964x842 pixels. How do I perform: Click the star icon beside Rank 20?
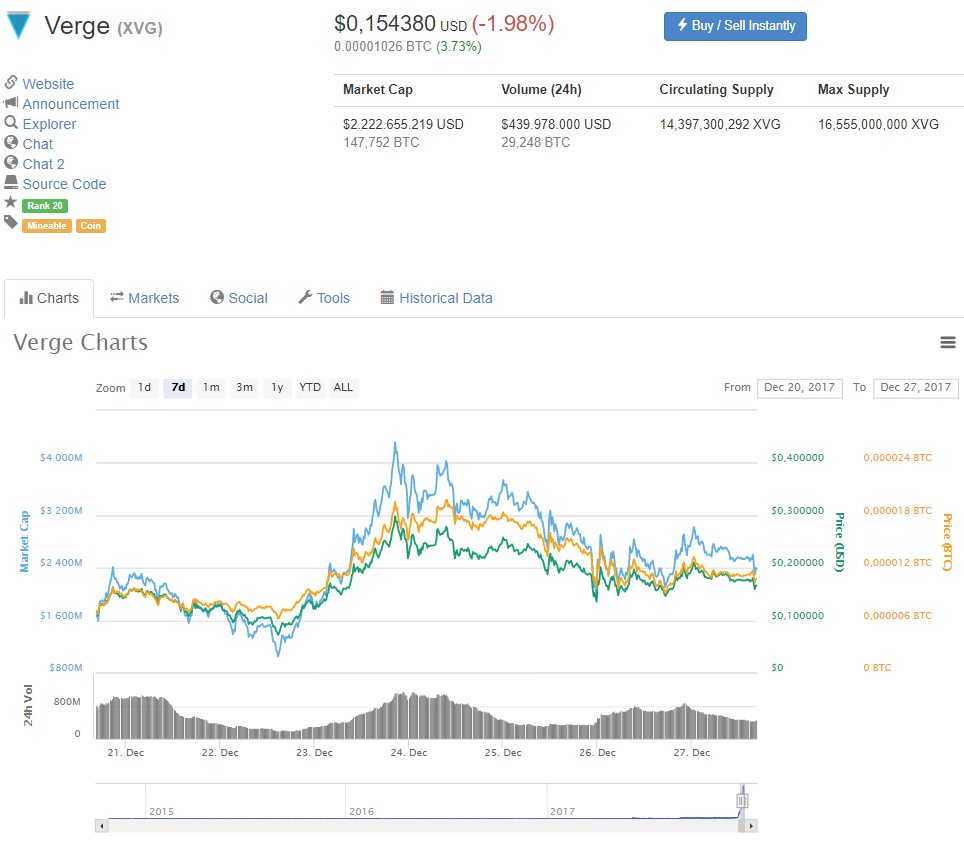[x=10, y=202]
